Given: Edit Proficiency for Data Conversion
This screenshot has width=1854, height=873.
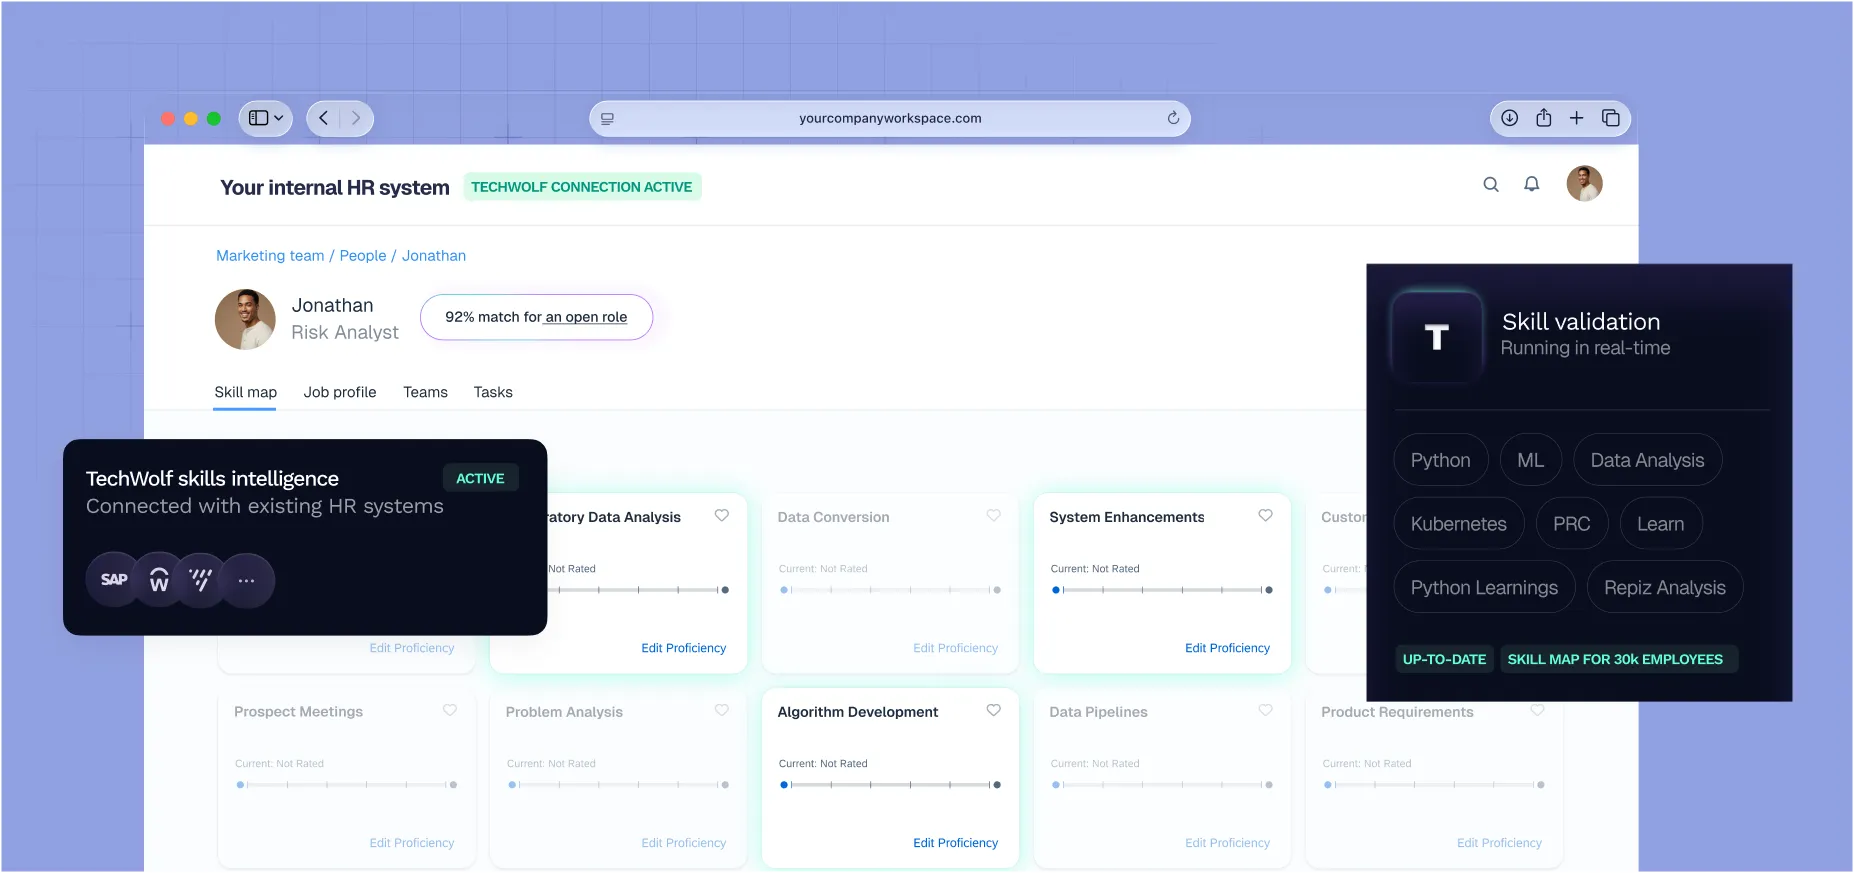Looking at the screenshot, I should pos(956,648).
